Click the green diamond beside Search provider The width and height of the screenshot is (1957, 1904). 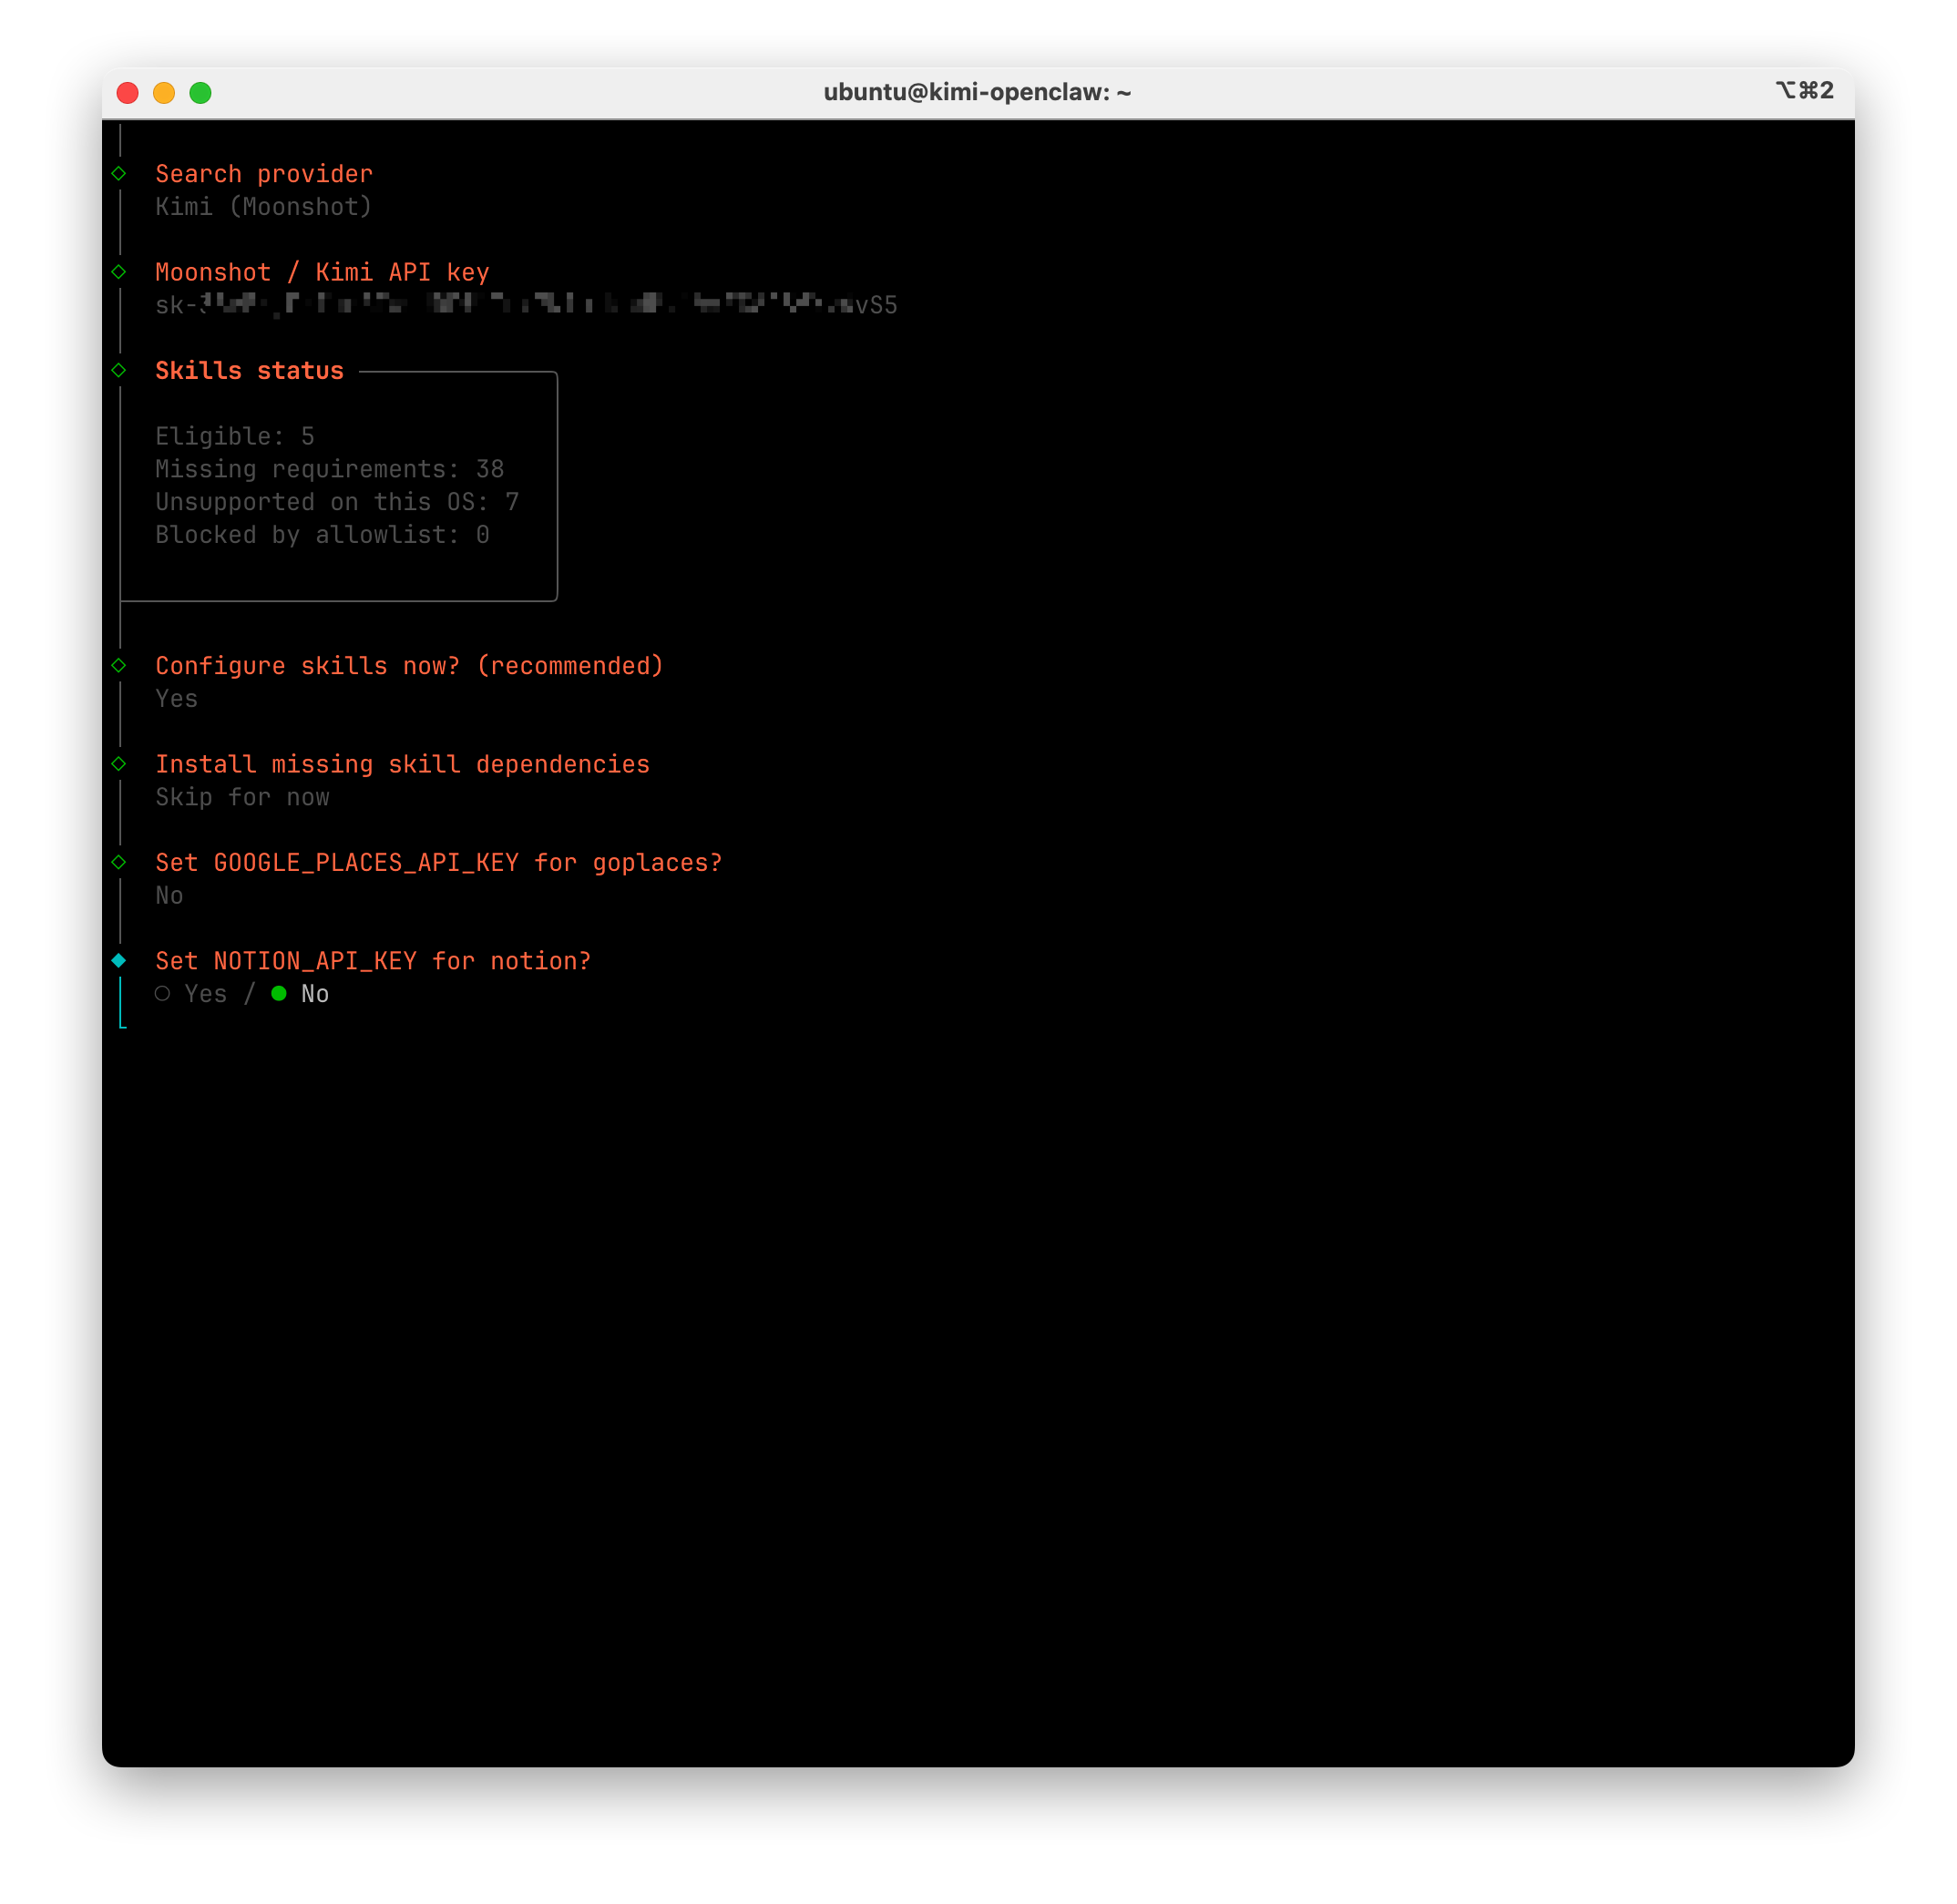[x=119, y=174]
